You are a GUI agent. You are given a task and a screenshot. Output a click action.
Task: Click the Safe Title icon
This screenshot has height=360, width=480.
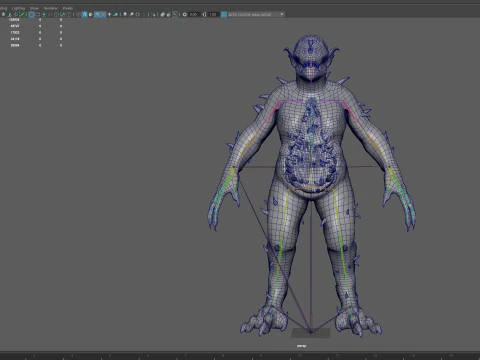[68, 14]
